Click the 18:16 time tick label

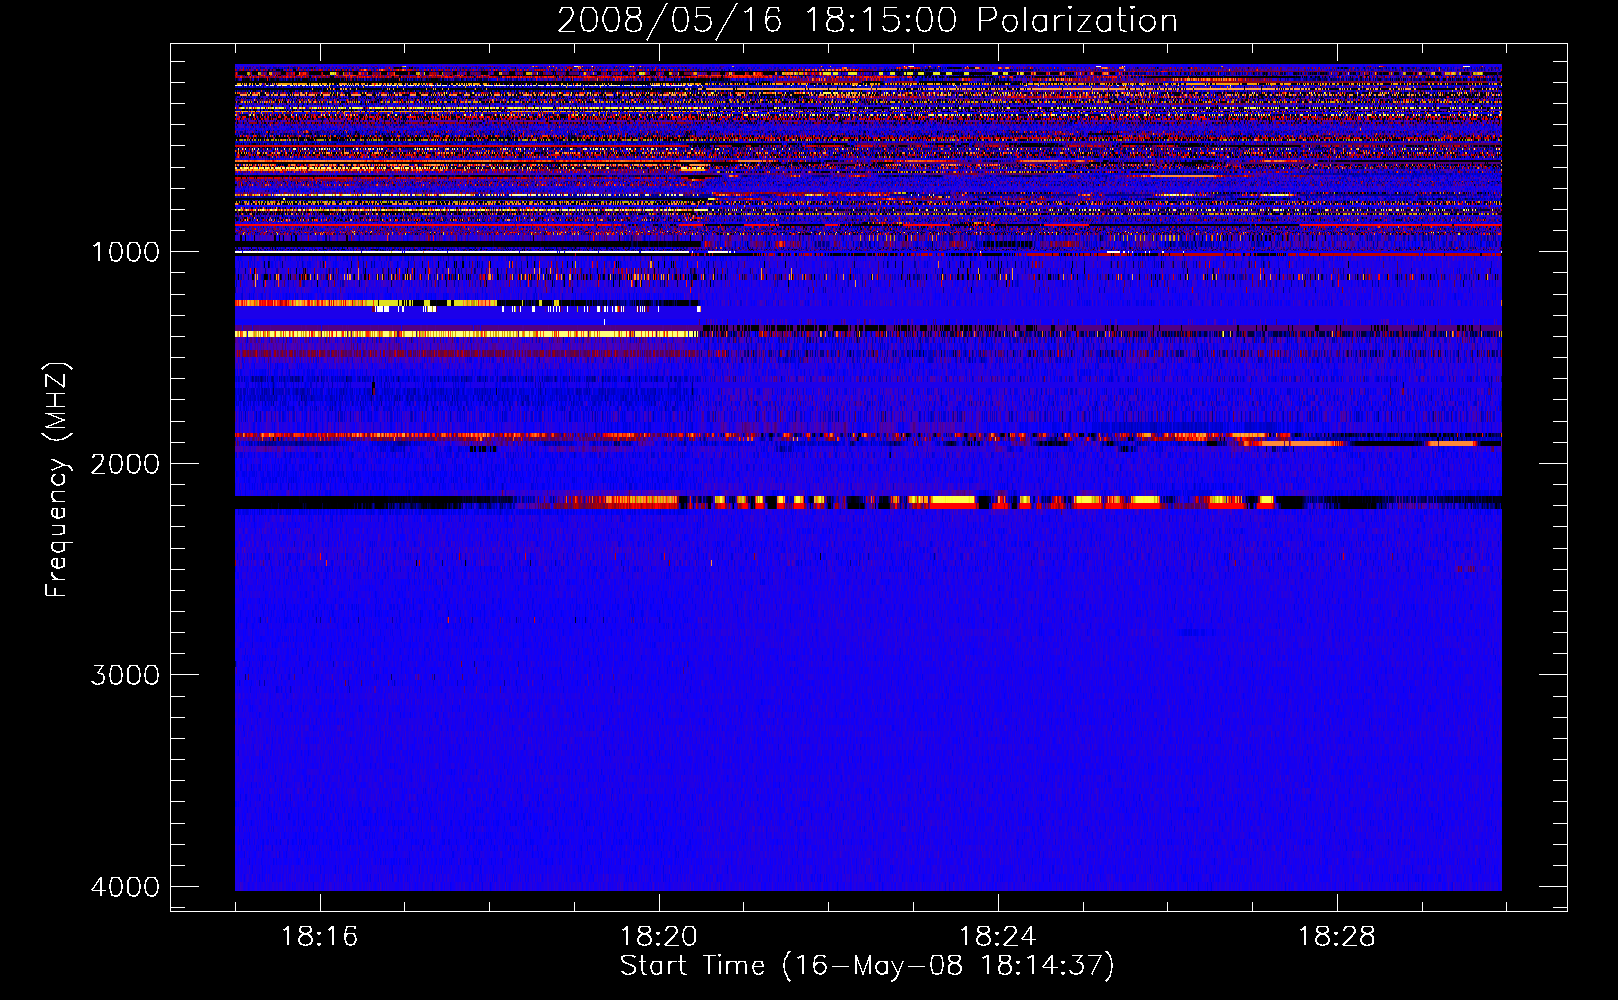click(x=319, y=937)
